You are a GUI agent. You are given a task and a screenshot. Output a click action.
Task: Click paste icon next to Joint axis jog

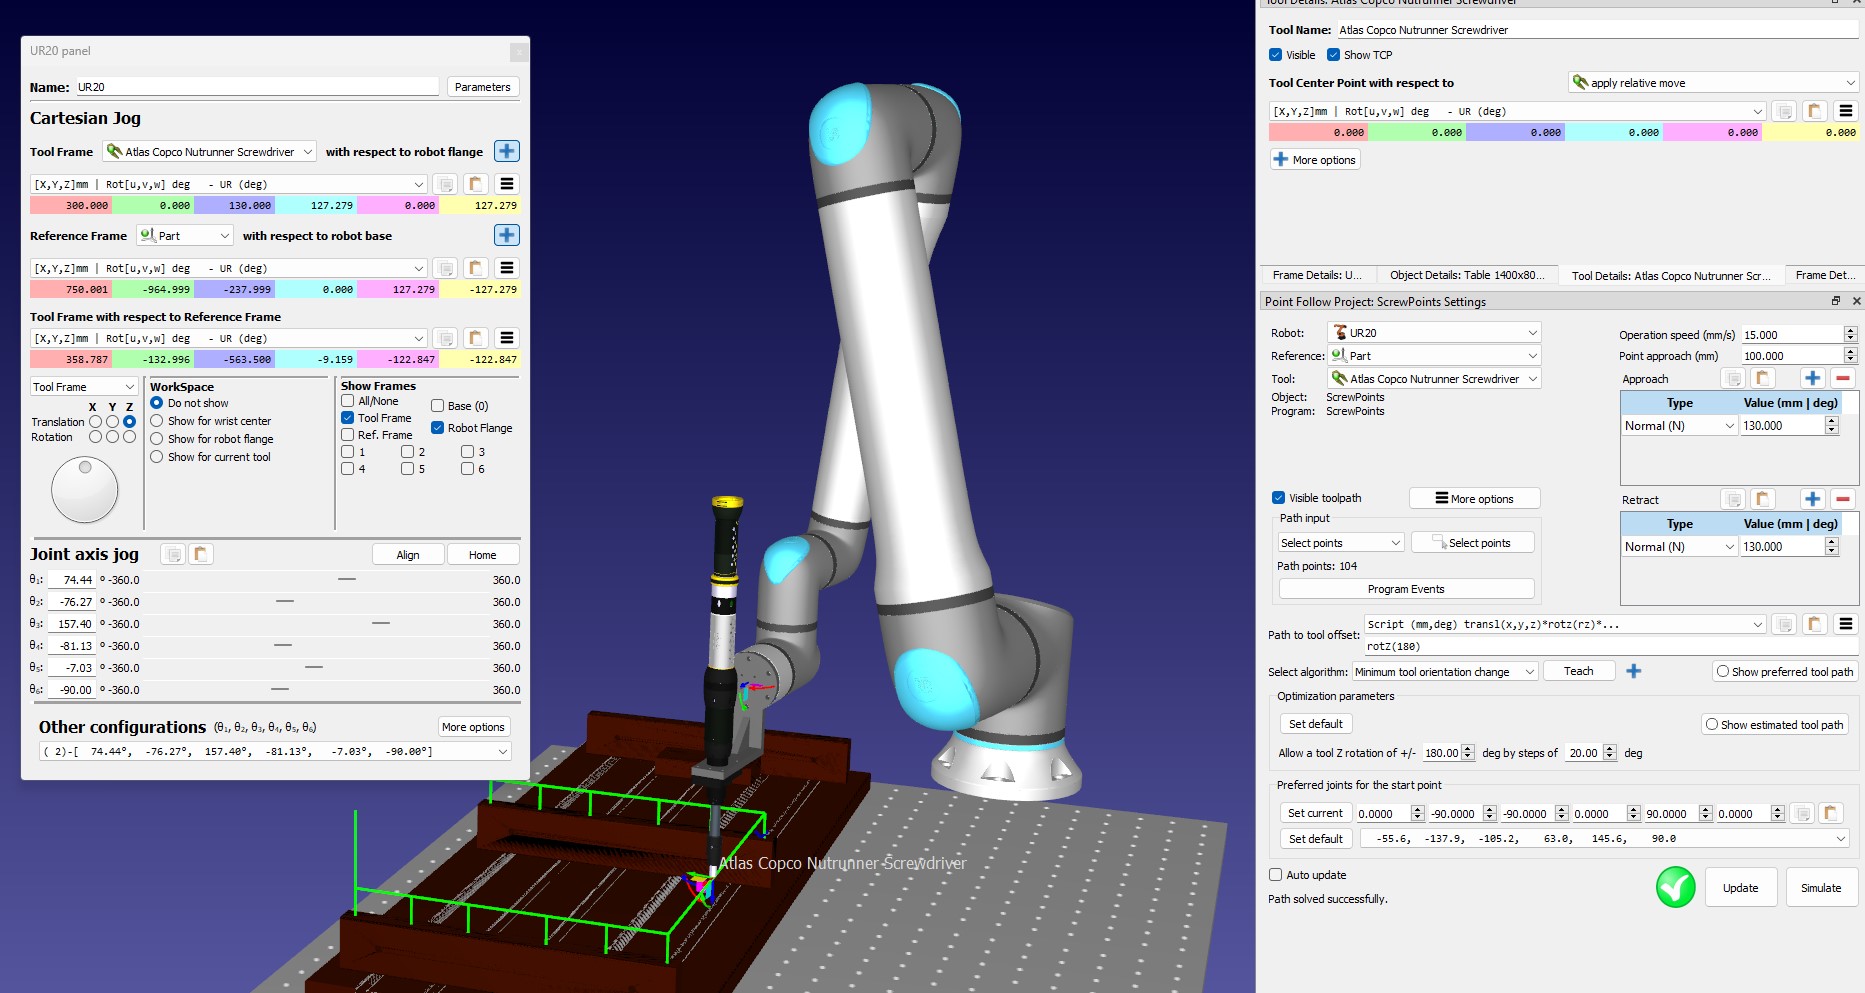coord(201,554)
